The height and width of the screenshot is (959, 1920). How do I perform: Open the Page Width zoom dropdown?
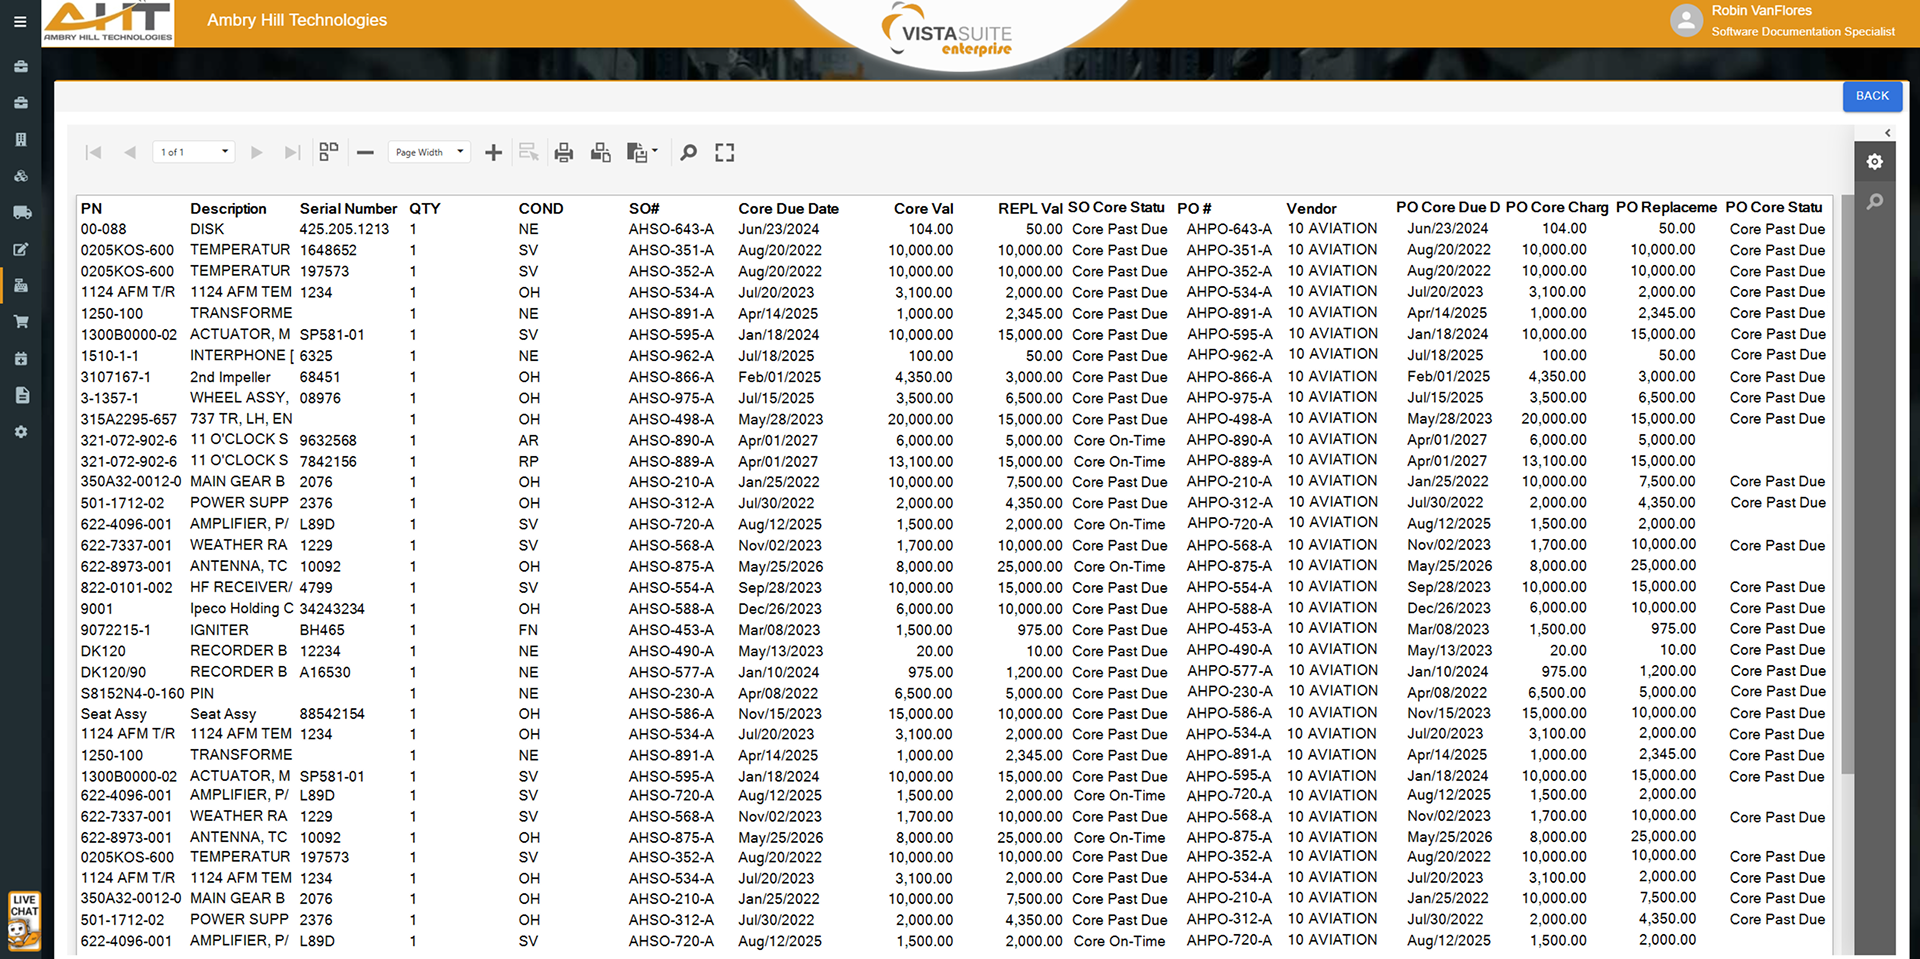click(430, 152)
